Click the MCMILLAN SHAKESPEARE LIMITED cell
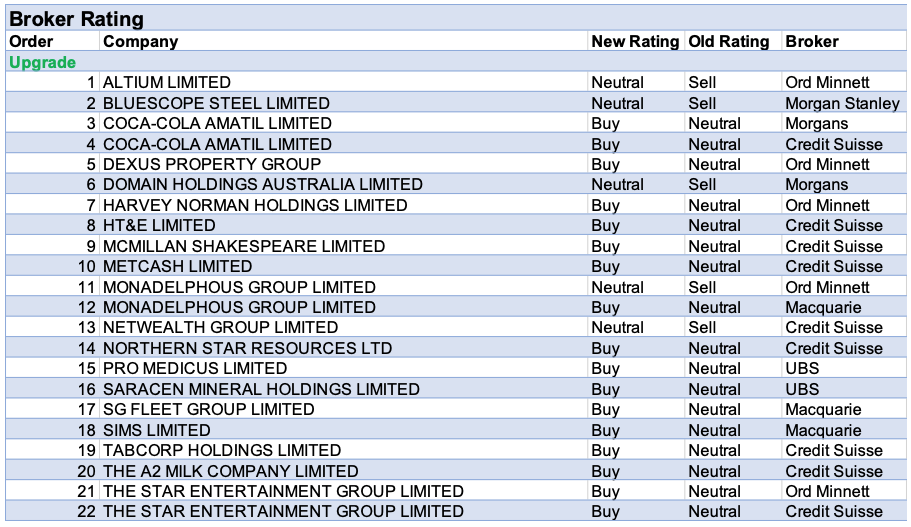Image resolution: width=911 pixels, height=527 pixels. 244,246
